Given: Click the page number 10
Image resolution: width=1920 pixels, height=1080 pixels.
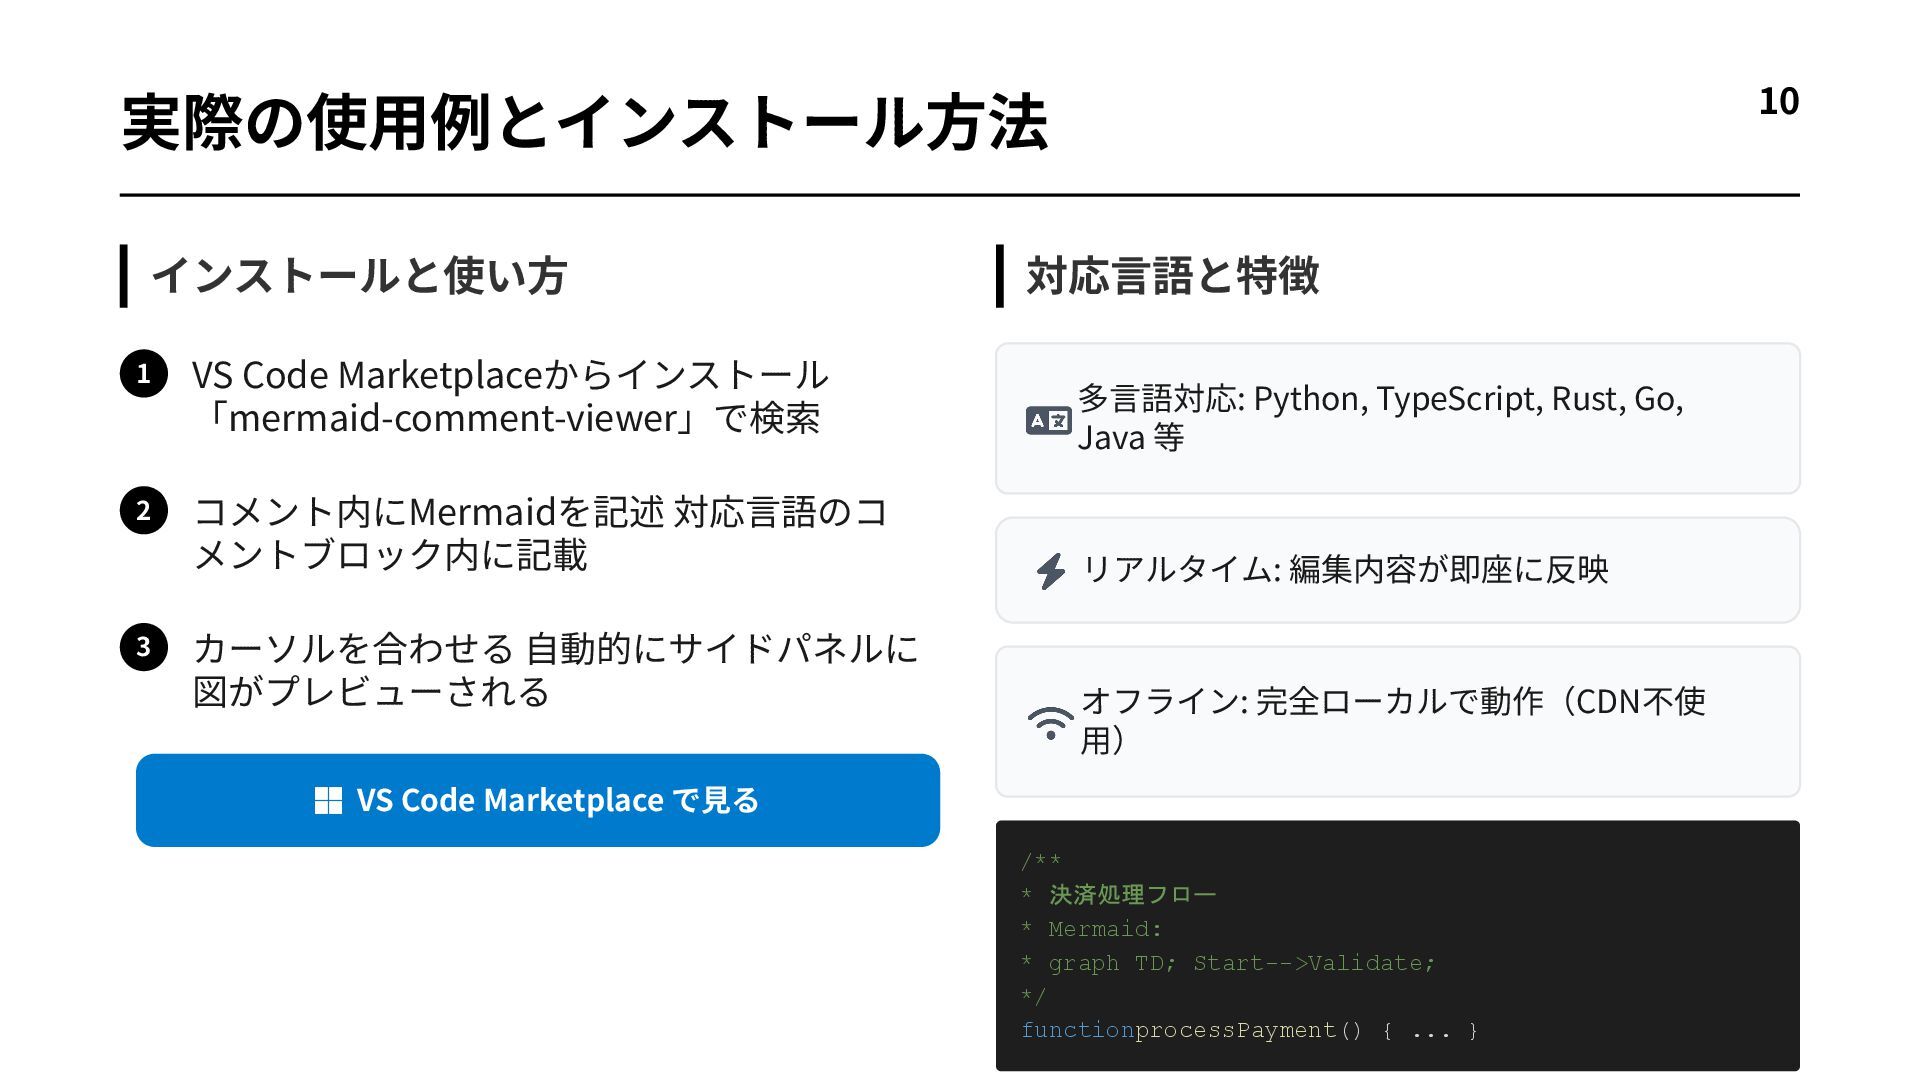Looking at the screenshot, I should tap(1778, 101).
